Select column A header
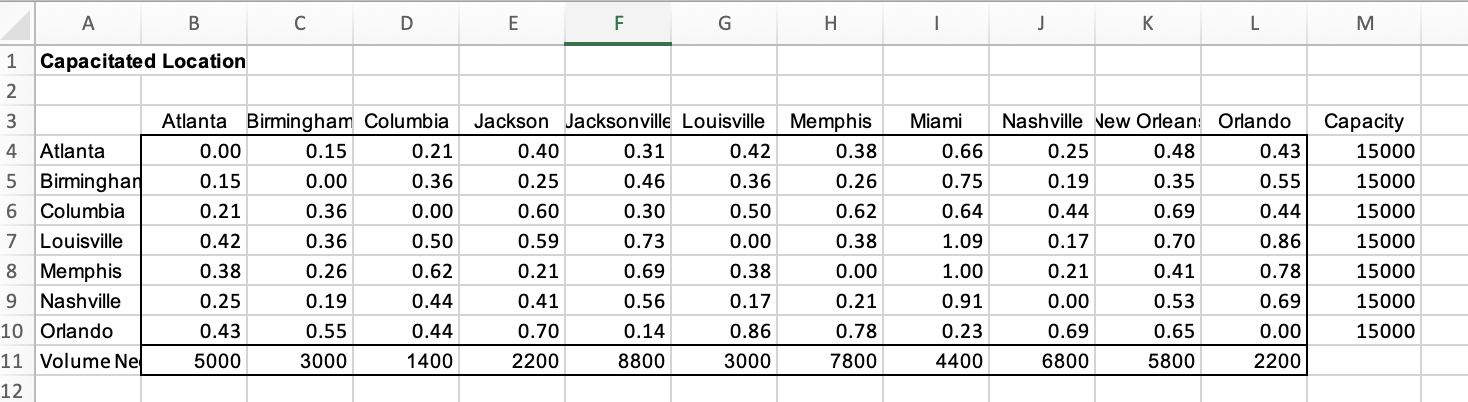 [x=88, y=22]
